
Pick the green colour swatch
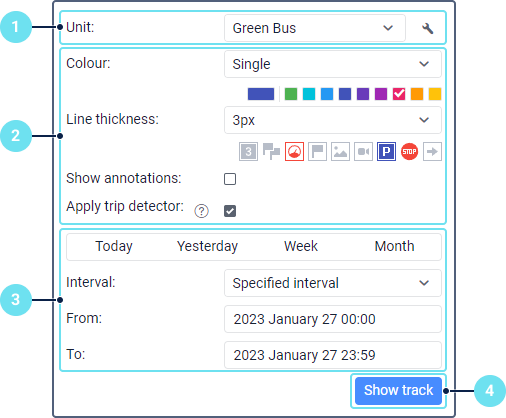click(x=291, y=94)
